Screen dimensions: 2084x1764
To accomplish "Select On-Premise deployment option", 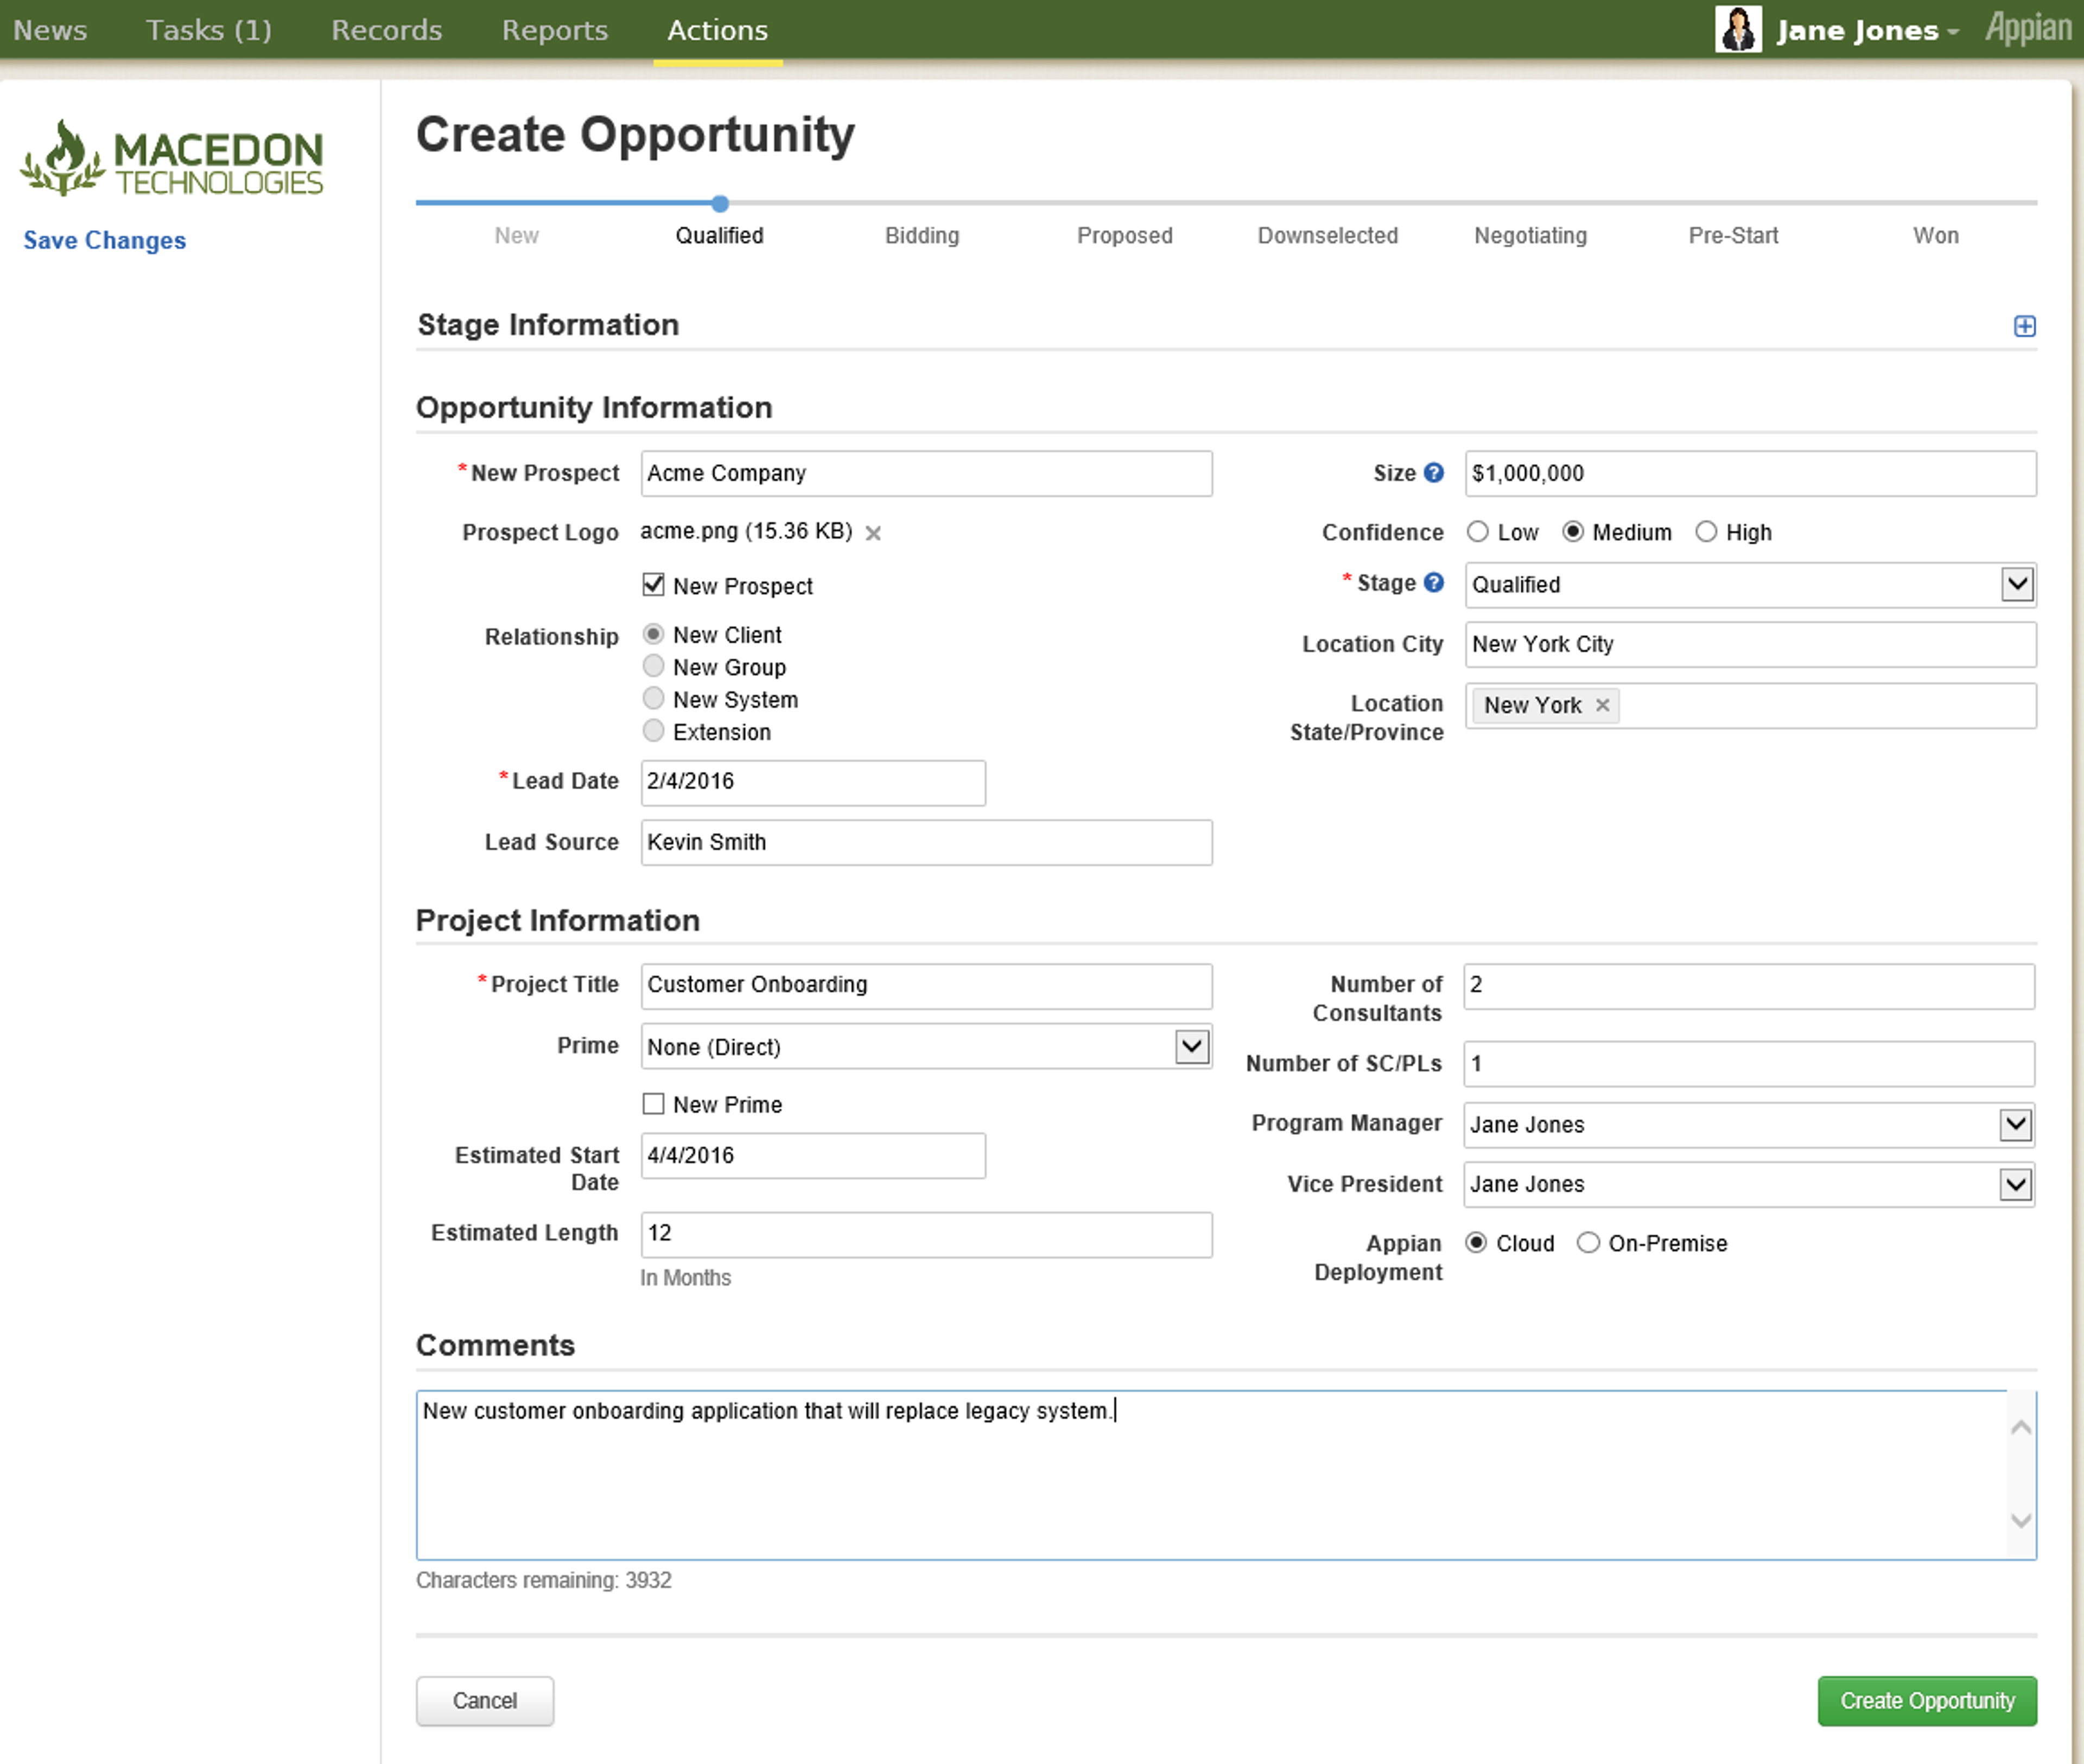I will (1588, 1243).
